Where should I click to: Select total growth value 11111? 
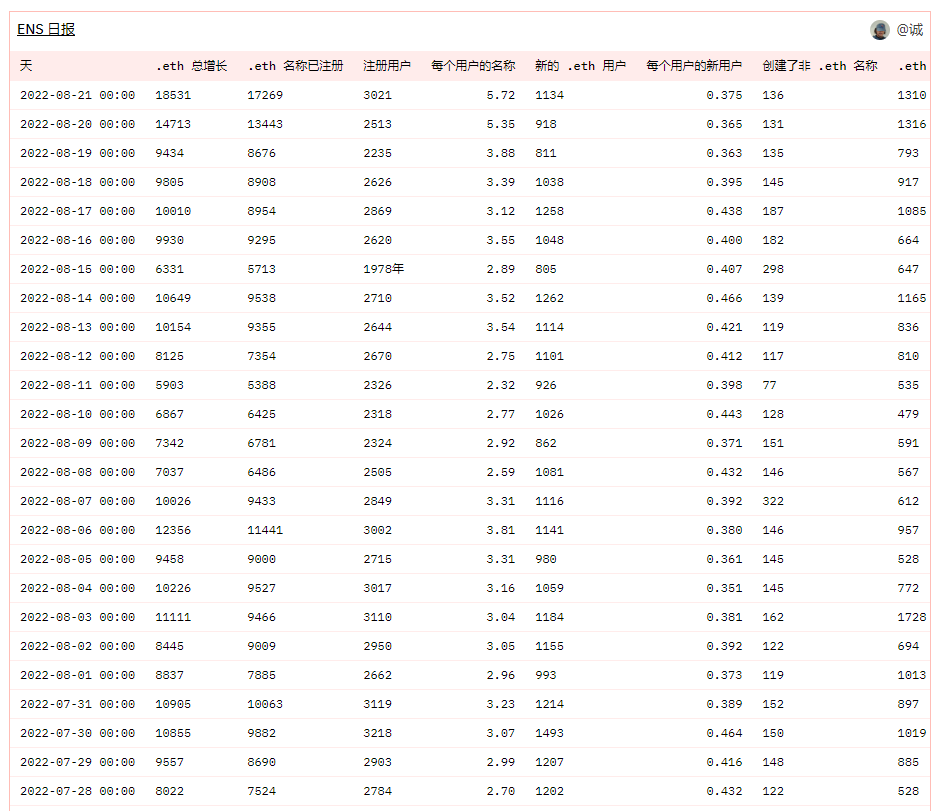click(x=173, y=617)
